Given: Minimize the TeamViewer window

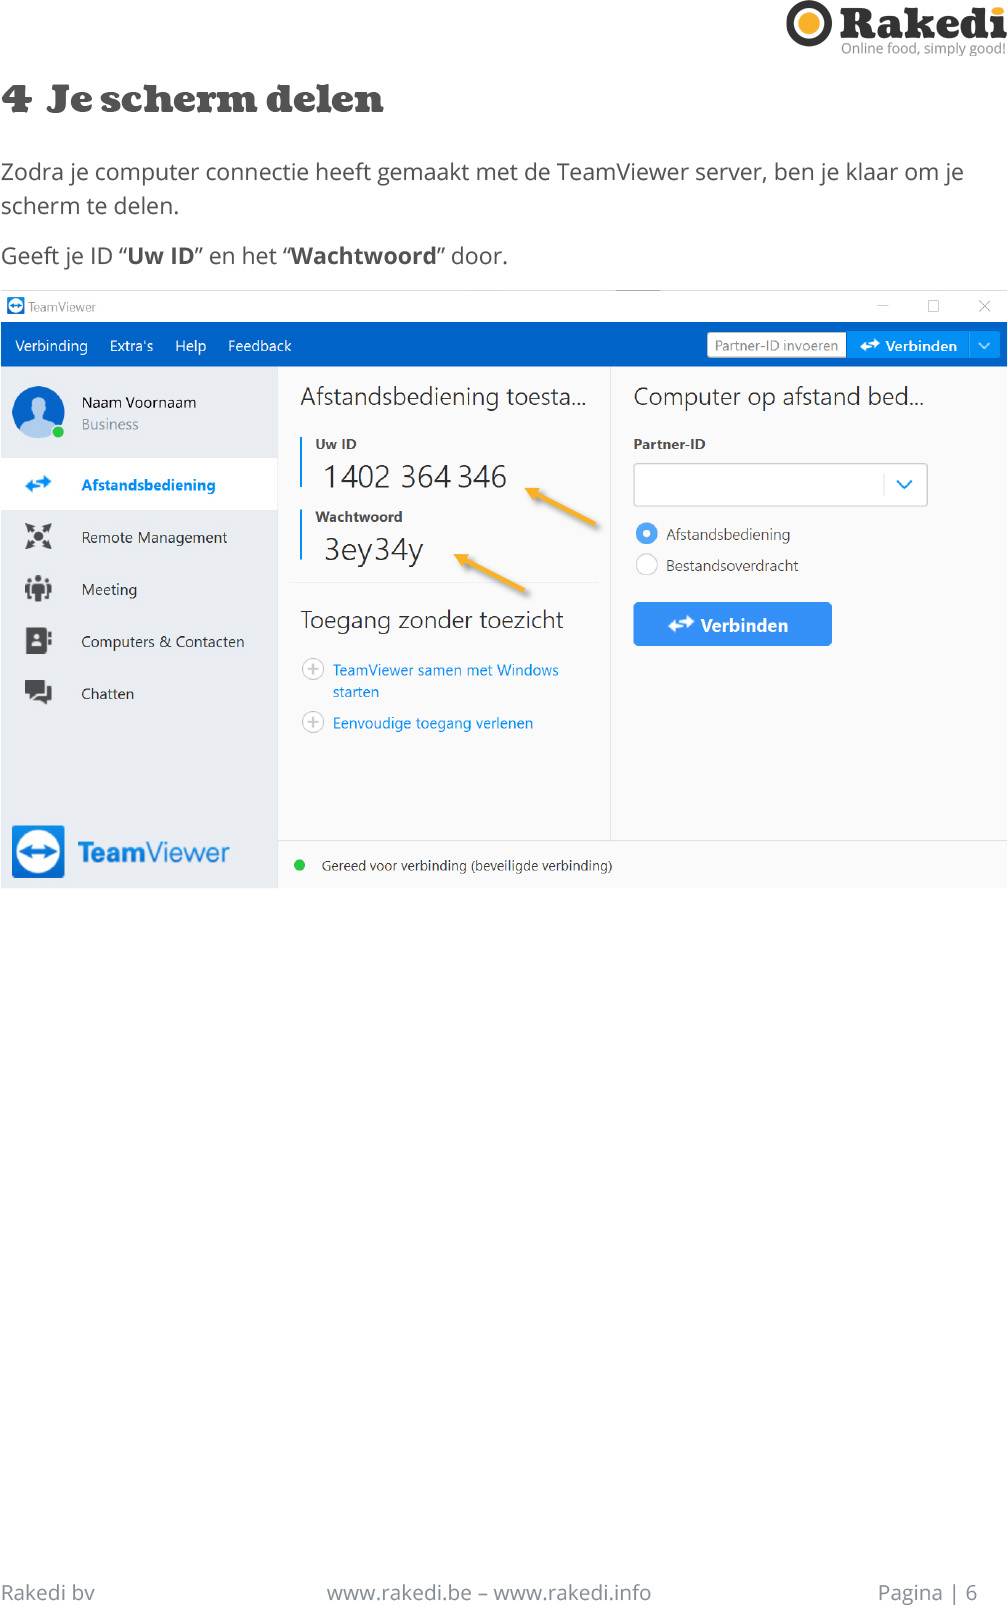Looking at the screenshot, I should point(883,306).
